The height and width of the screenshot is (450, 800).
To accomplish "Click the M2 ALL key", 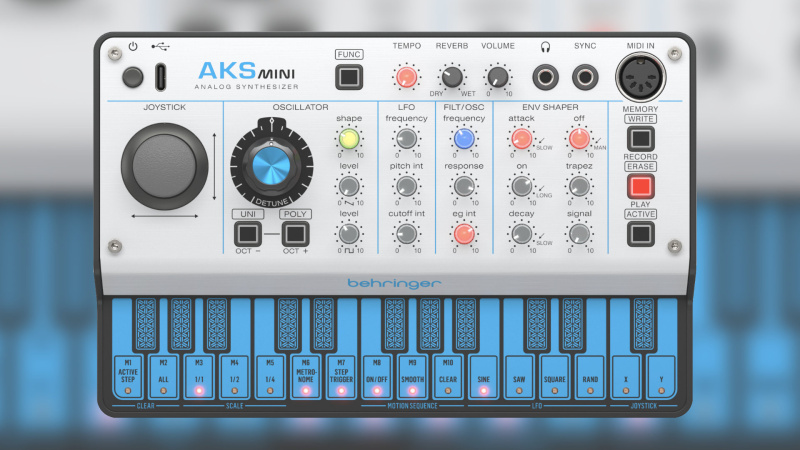I will coord(163,377).
